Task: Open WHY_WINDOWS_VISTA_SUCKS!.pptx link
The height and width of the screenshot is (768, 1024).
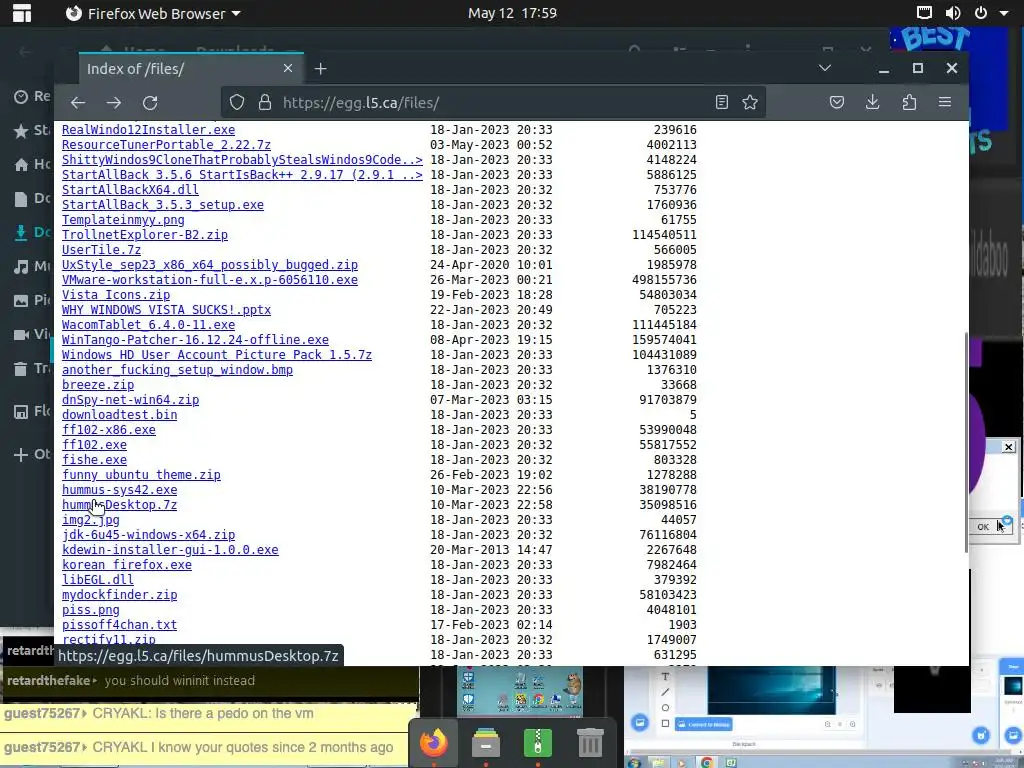Action: click(166, 310)
